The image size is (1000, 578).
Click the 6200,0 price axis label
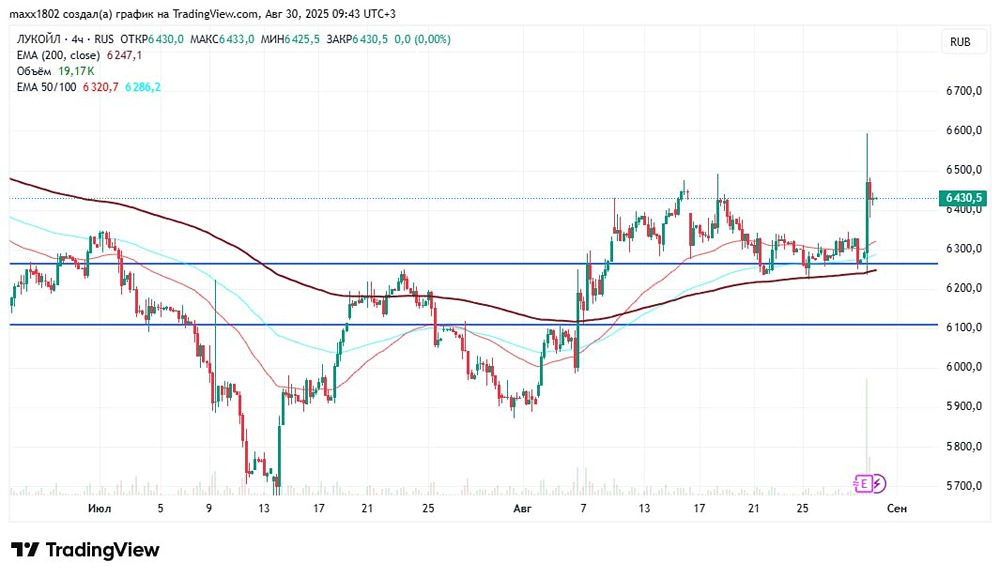point(964,288)
